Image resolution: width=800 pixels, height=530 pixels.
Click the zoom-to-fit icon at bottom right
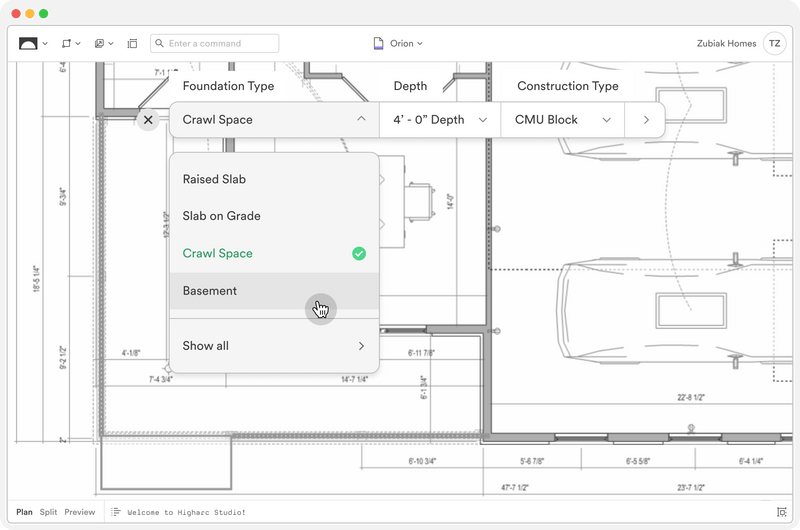pyautogui.click(x=781, y=512)
